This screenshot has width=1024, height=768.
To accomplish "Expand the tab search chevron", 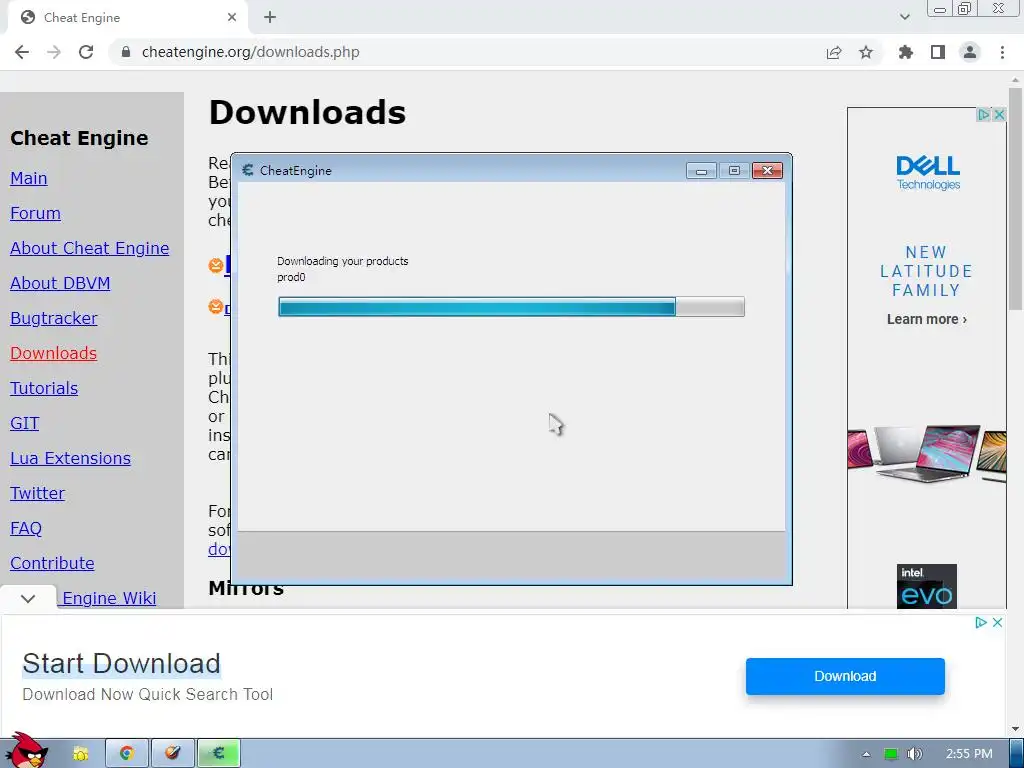I will 904,17.
